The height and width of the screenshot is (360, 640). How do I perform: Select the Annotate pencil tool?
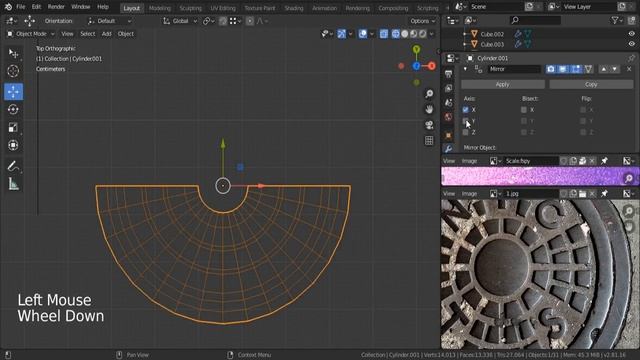tap(13, 166)
